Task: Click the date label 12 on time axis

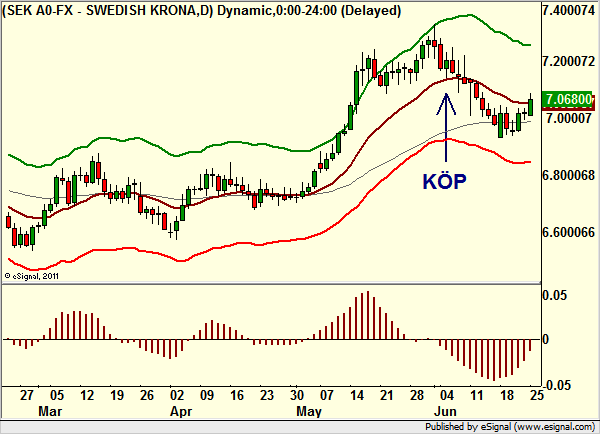Action: 87,395
